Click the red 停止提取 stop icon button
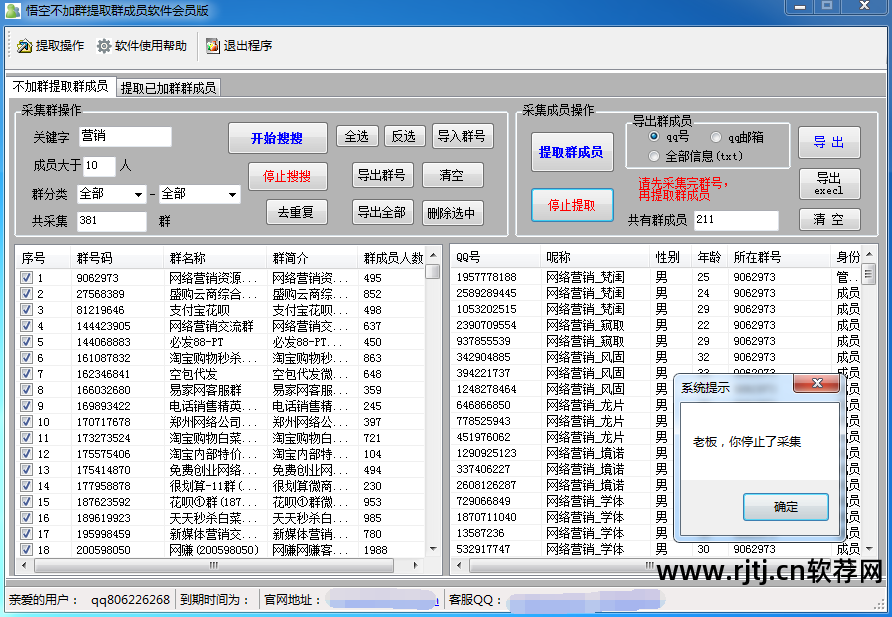 point(572,205)
